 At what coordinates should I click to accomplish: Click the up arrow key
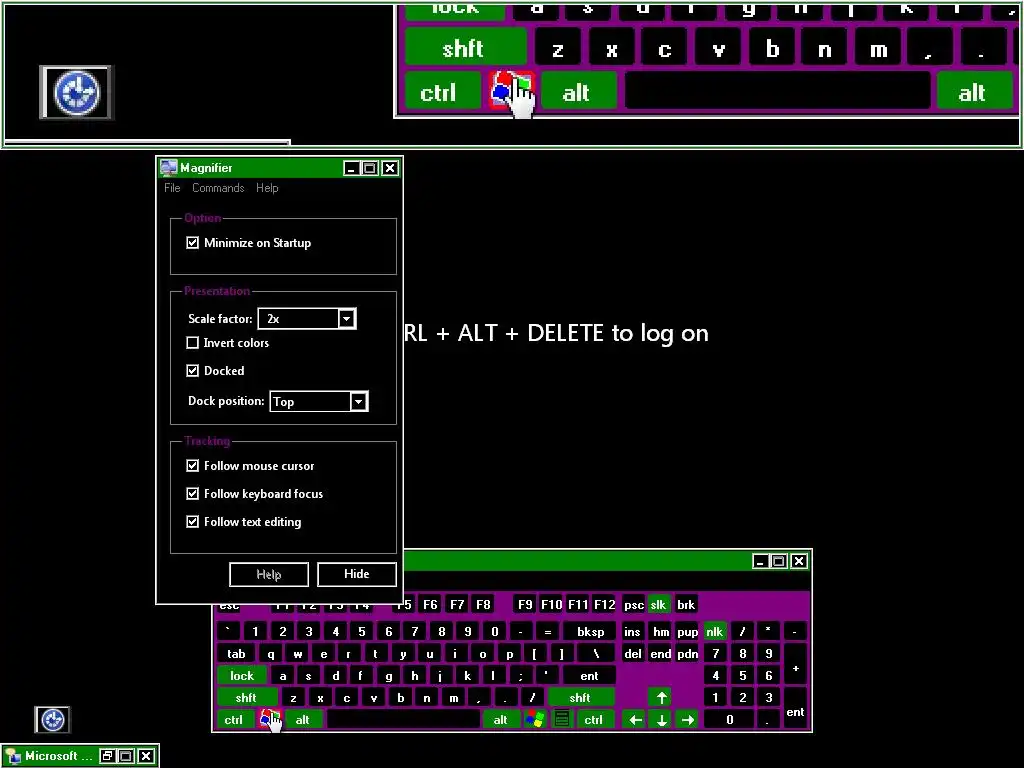[x=662, y=697]
